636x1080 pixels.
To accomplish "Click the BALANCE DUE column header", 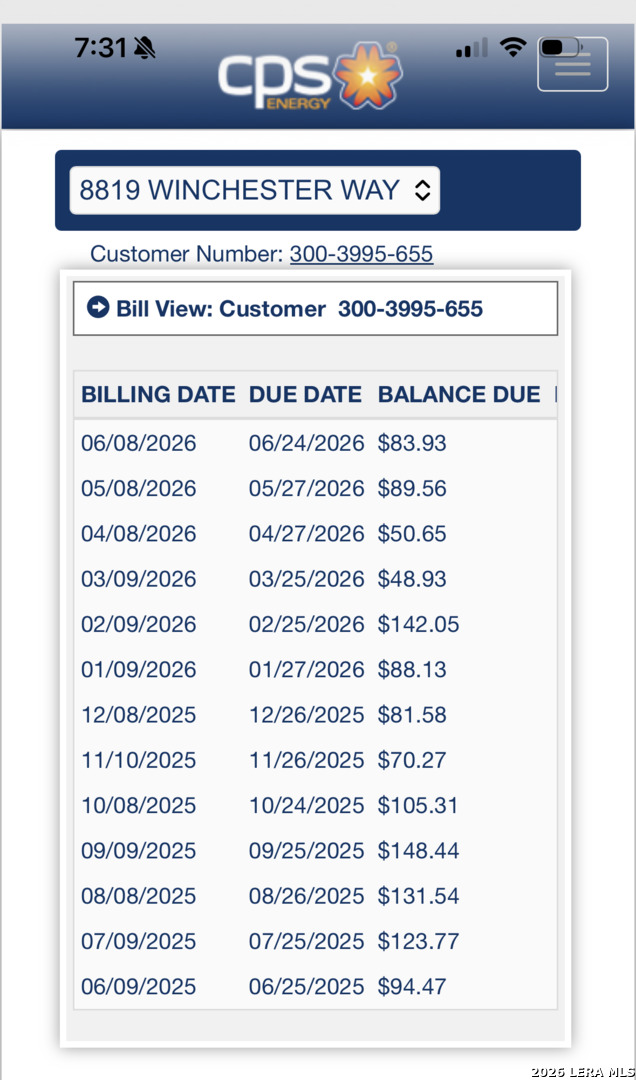I will point(459,395).
